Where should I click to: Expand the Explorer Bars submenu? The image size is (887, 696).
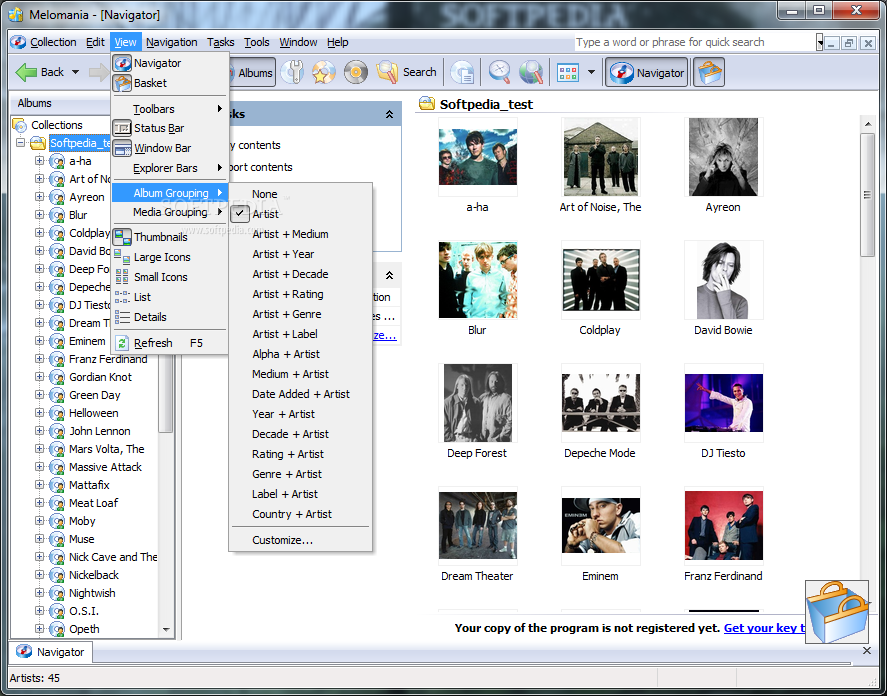(170, 168)
